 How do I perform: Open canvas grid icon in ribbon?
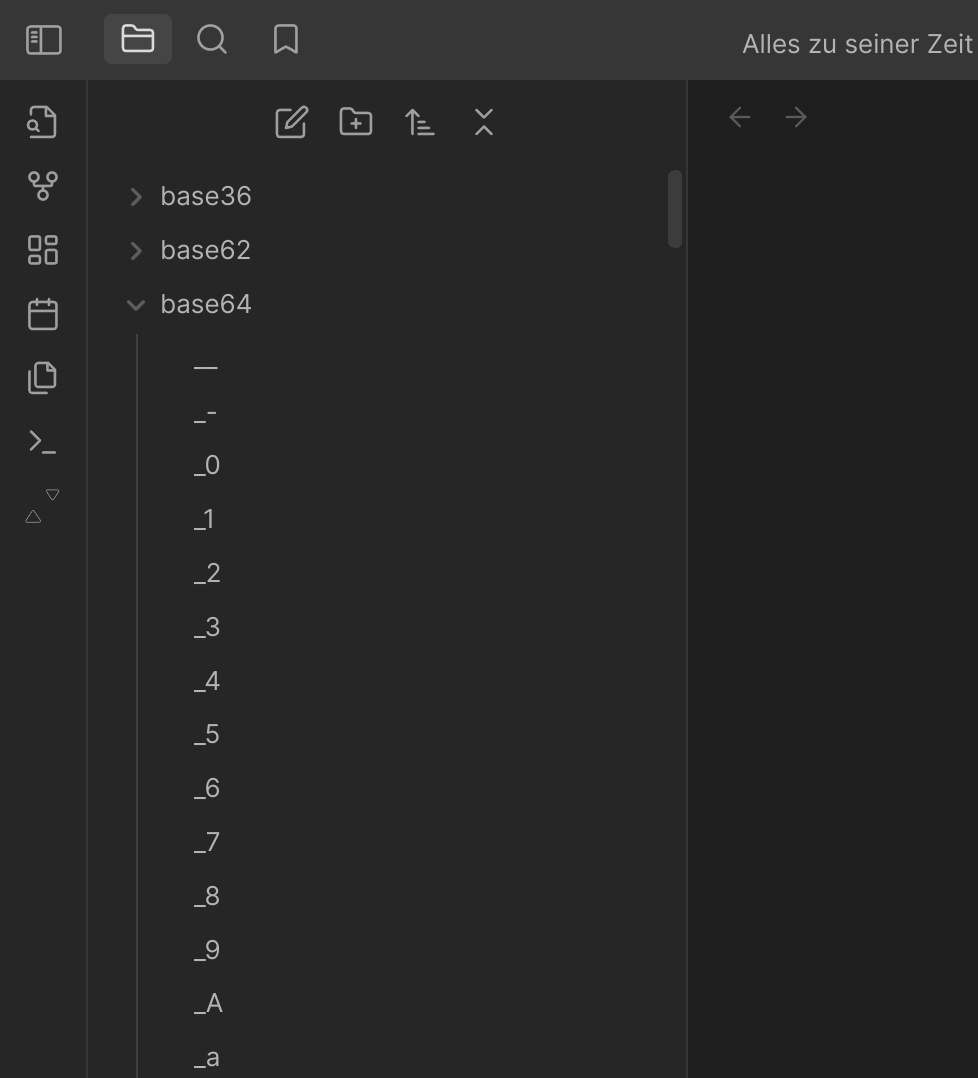click(43, 250)
